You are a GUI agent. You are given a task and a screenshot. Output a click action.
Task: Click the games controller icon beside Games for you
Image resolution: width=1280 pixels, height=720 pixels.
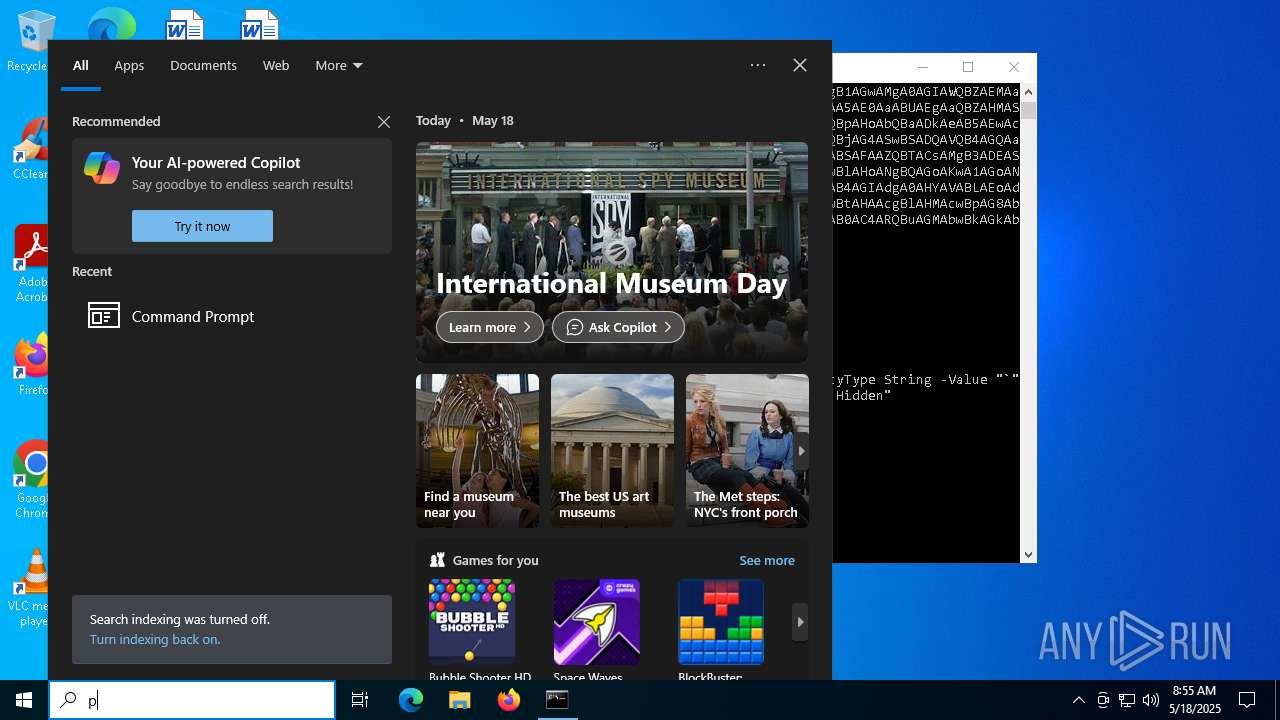[x=437, y=560]
